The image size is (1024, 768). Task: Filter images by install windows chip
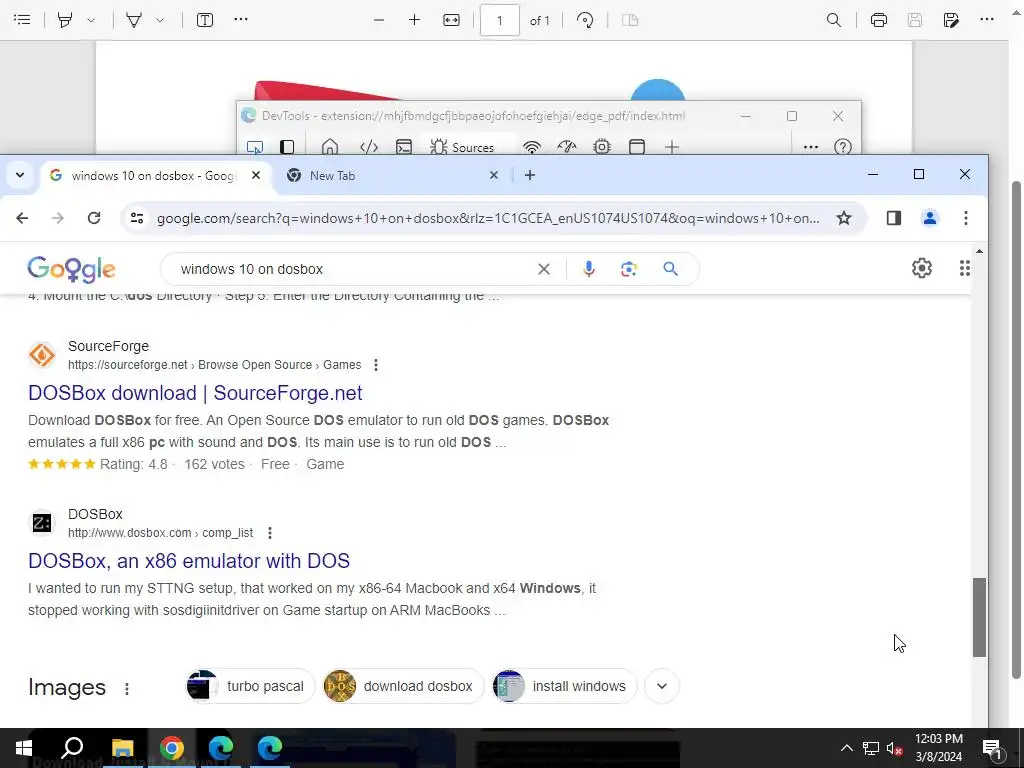[x=564, y=686]
